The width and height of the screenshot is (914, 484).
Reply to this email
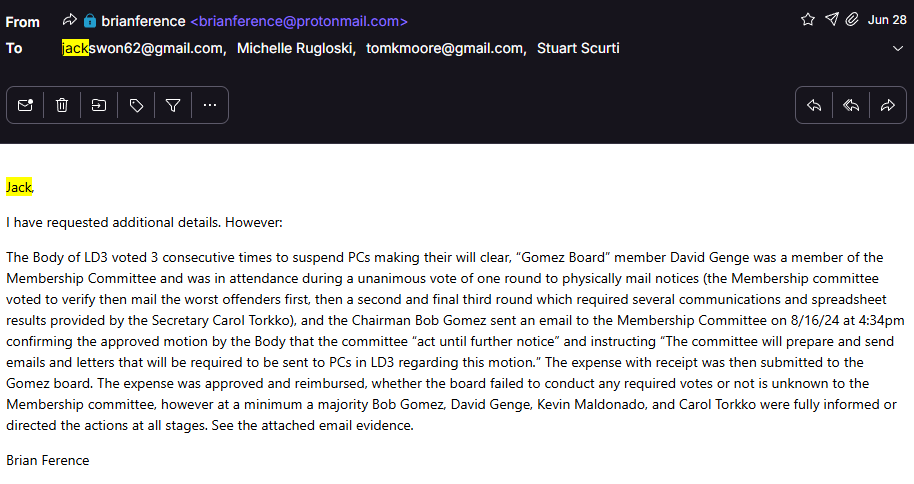coord(814,105)
